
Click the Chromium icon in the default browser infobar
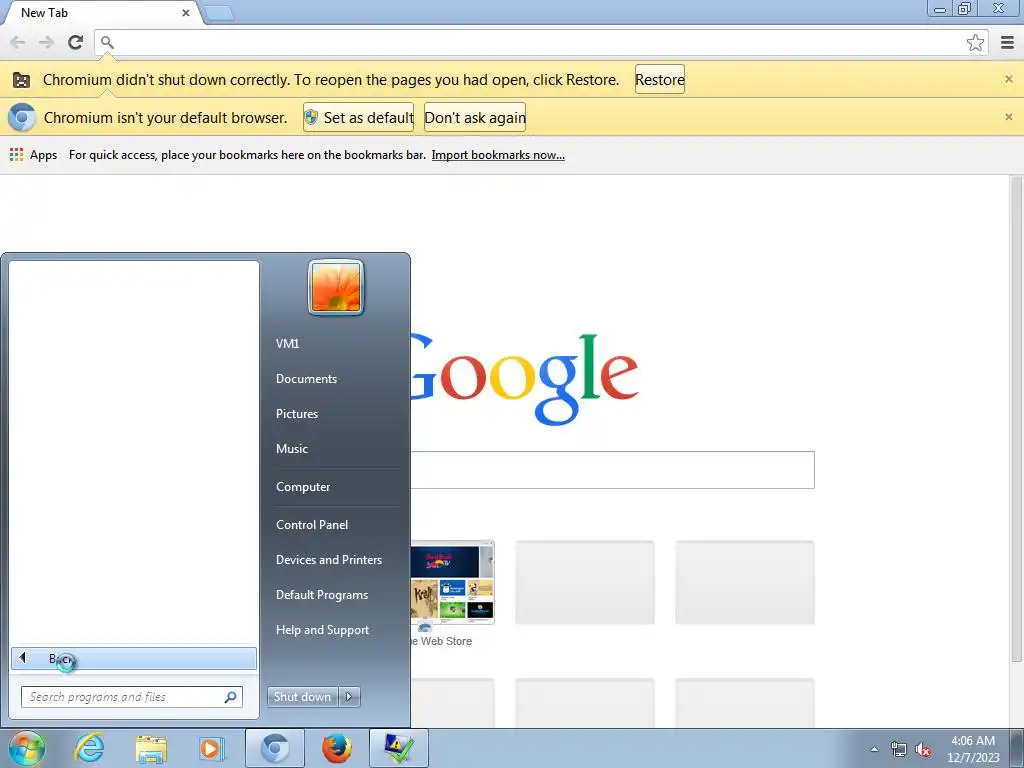coord(22,118)
